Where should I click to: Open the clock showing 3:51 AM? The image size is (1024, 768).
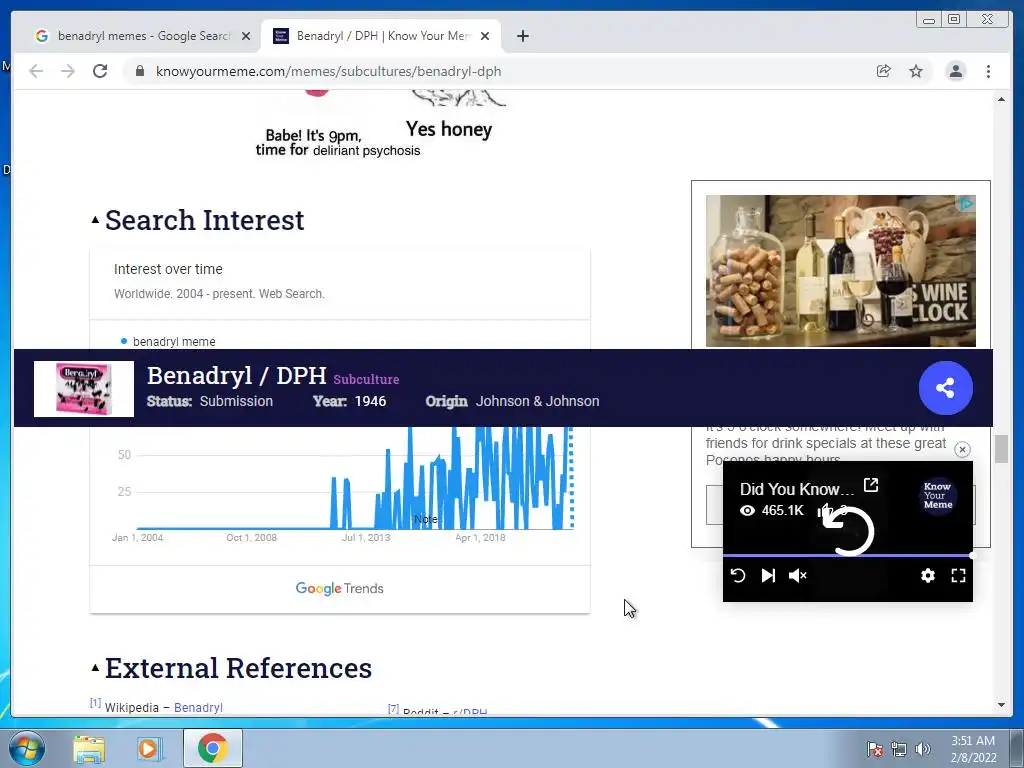(973, 749)
